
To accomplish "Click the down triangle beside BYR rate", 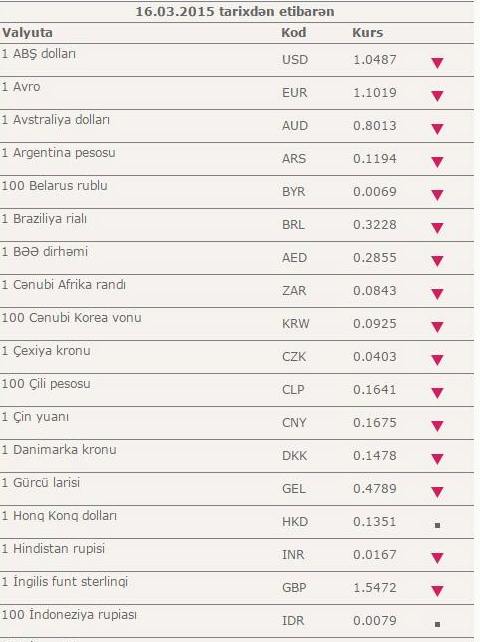I will (x=437, y=195).
